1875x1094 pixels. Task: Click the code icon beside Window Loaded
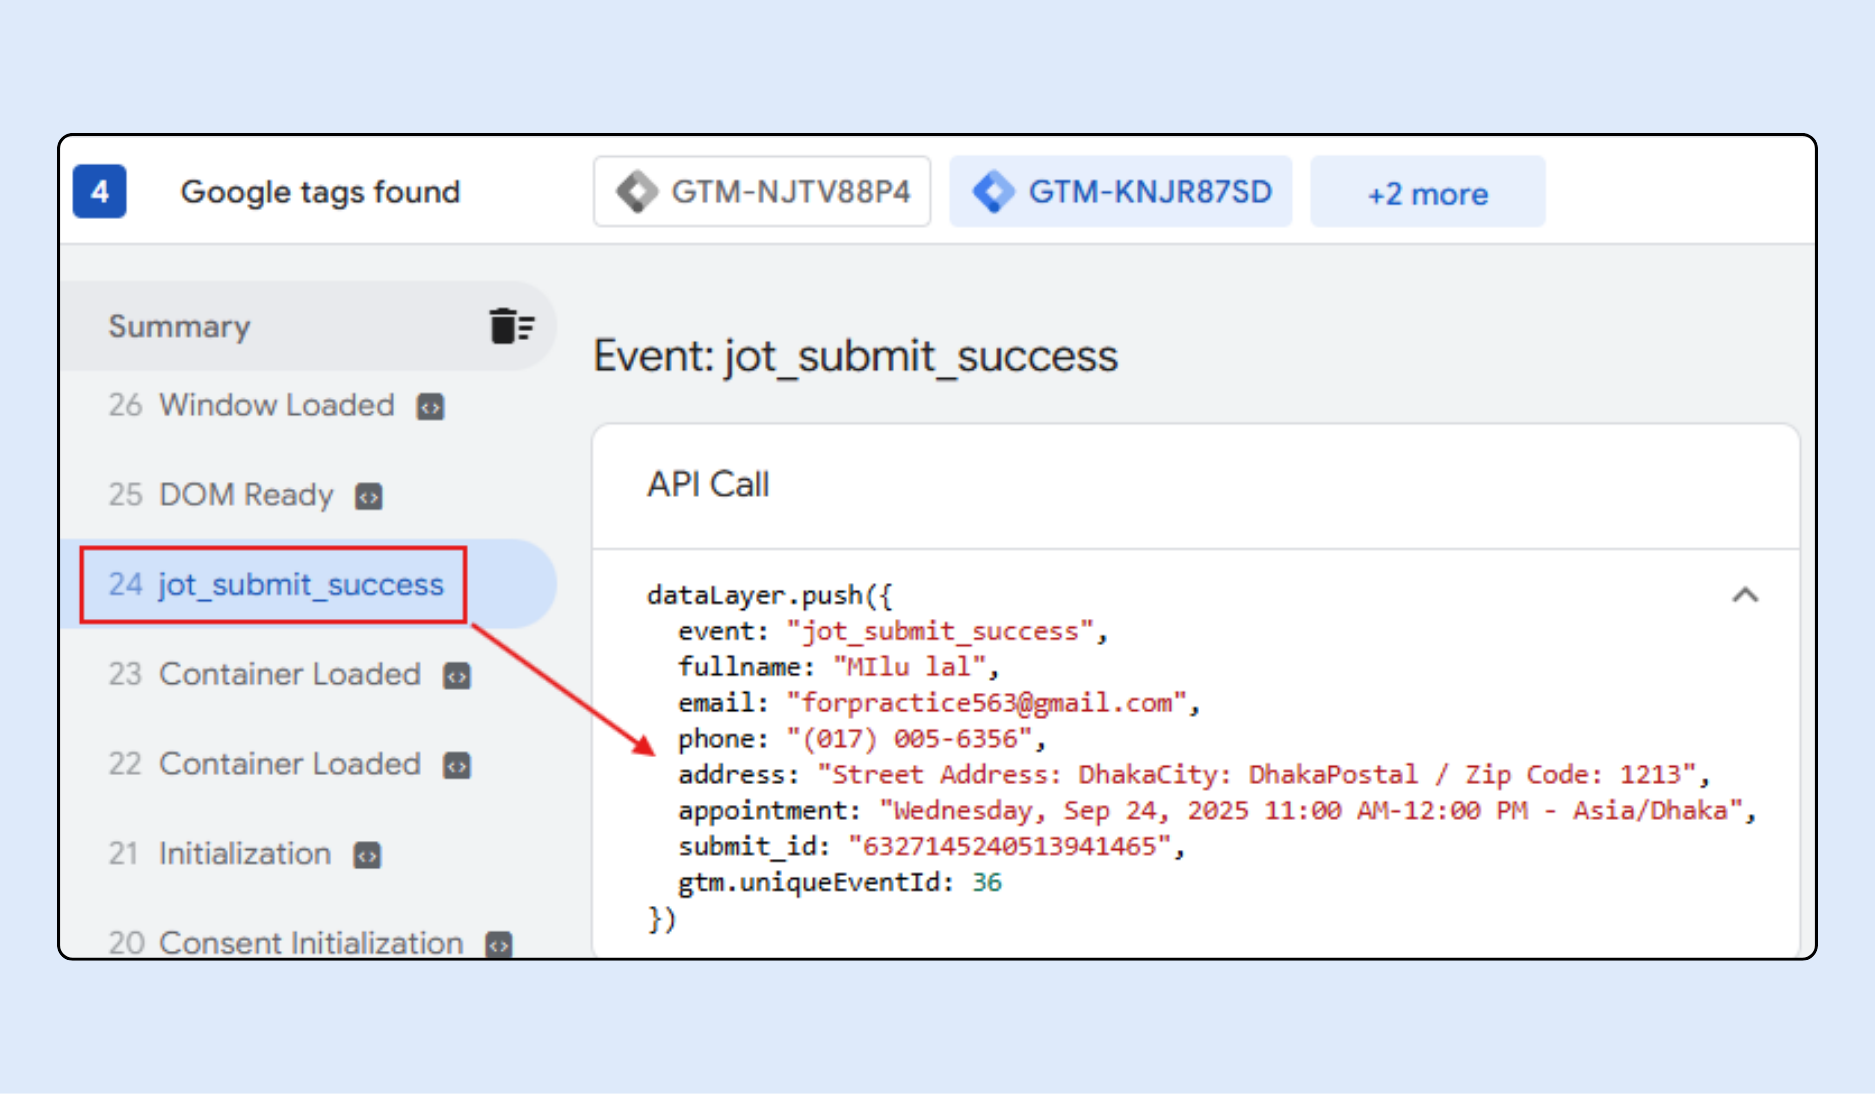[x=431, y=407]
